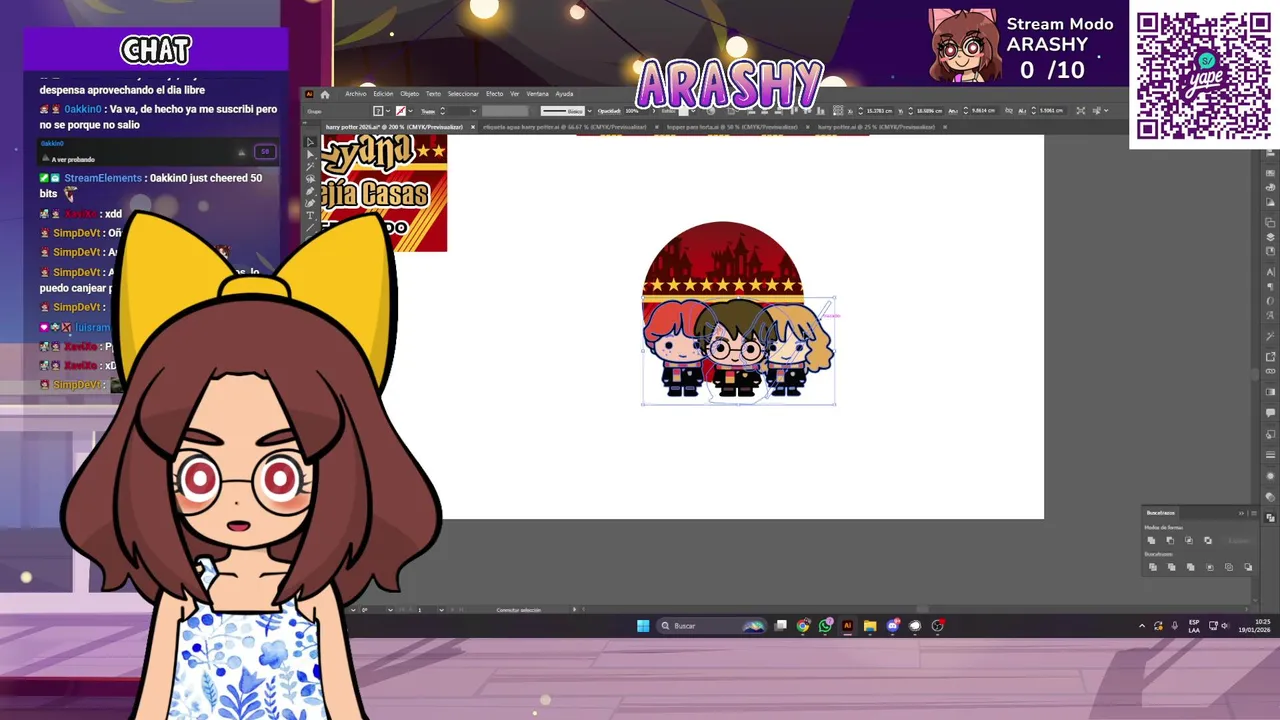Show hidden system tray icons
Viewport: 1280px width, 720px height.
[x=1142, y=626]
